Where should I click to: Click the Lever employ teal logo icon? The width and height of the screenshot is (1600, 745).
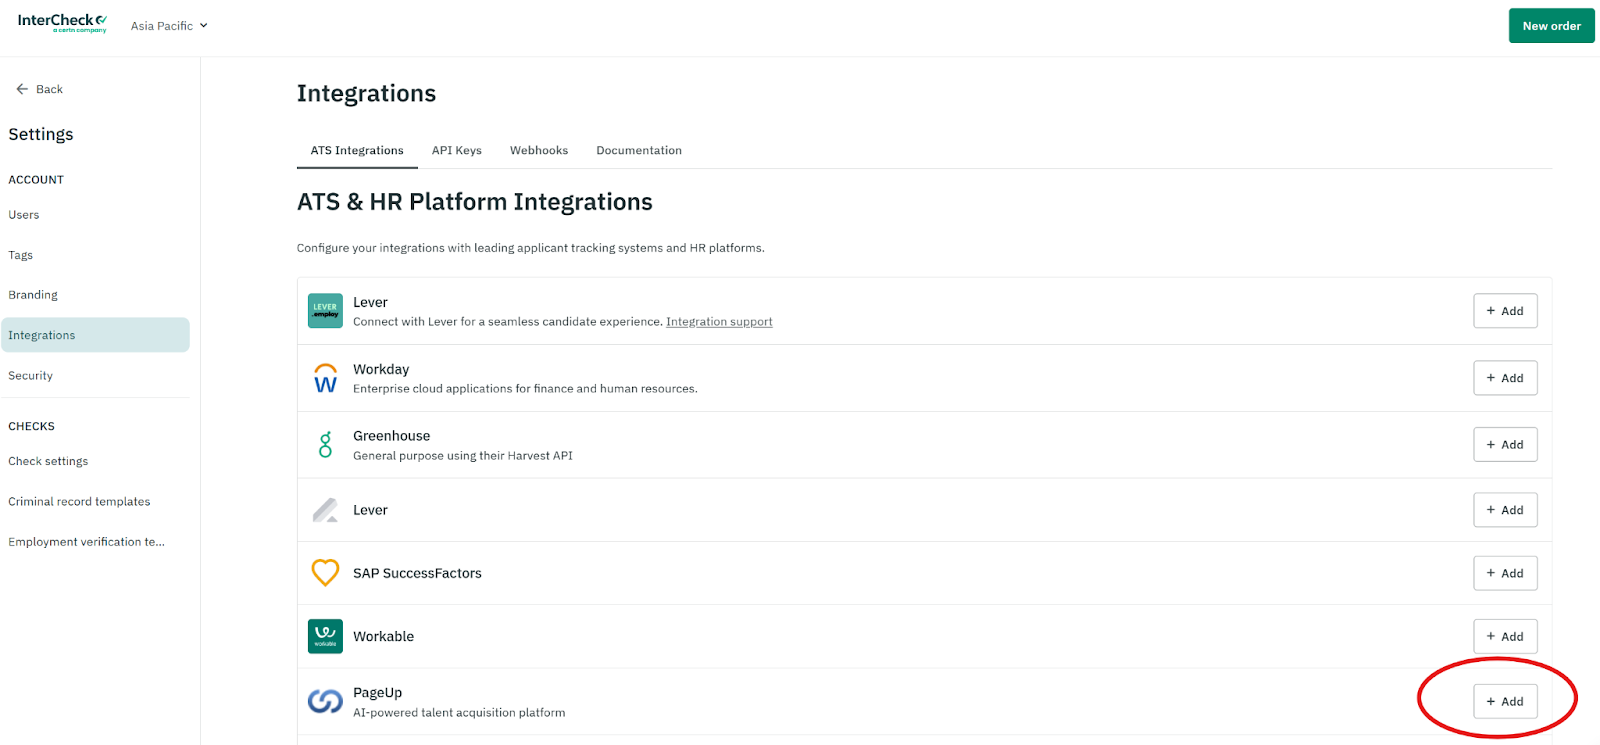tap(325, 311)
